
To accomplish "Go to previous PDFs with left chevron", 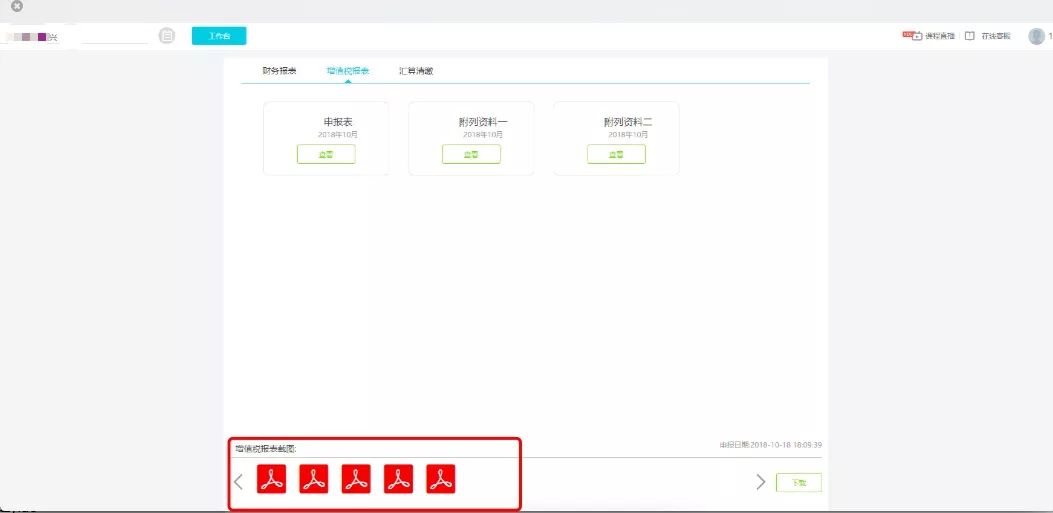I will tap(238, 481).
